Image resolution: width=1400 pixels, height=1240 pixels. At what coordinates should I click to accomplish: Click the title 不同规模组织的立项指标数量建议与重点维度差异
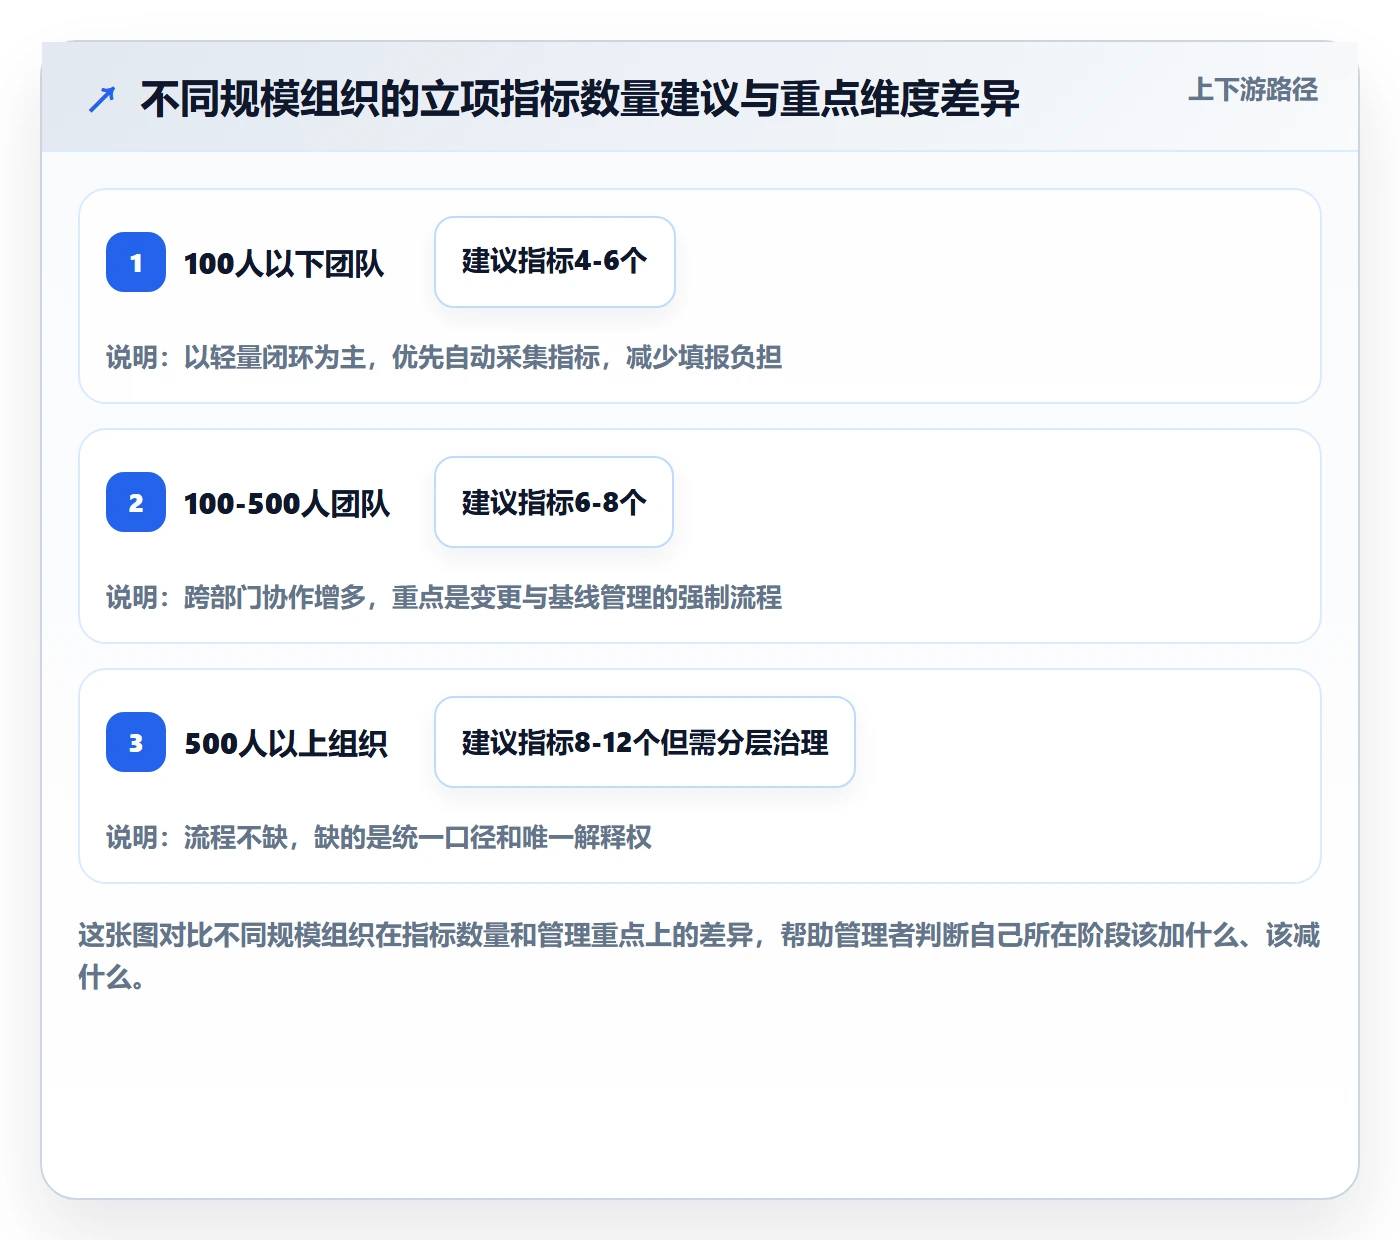pos(580,99)
